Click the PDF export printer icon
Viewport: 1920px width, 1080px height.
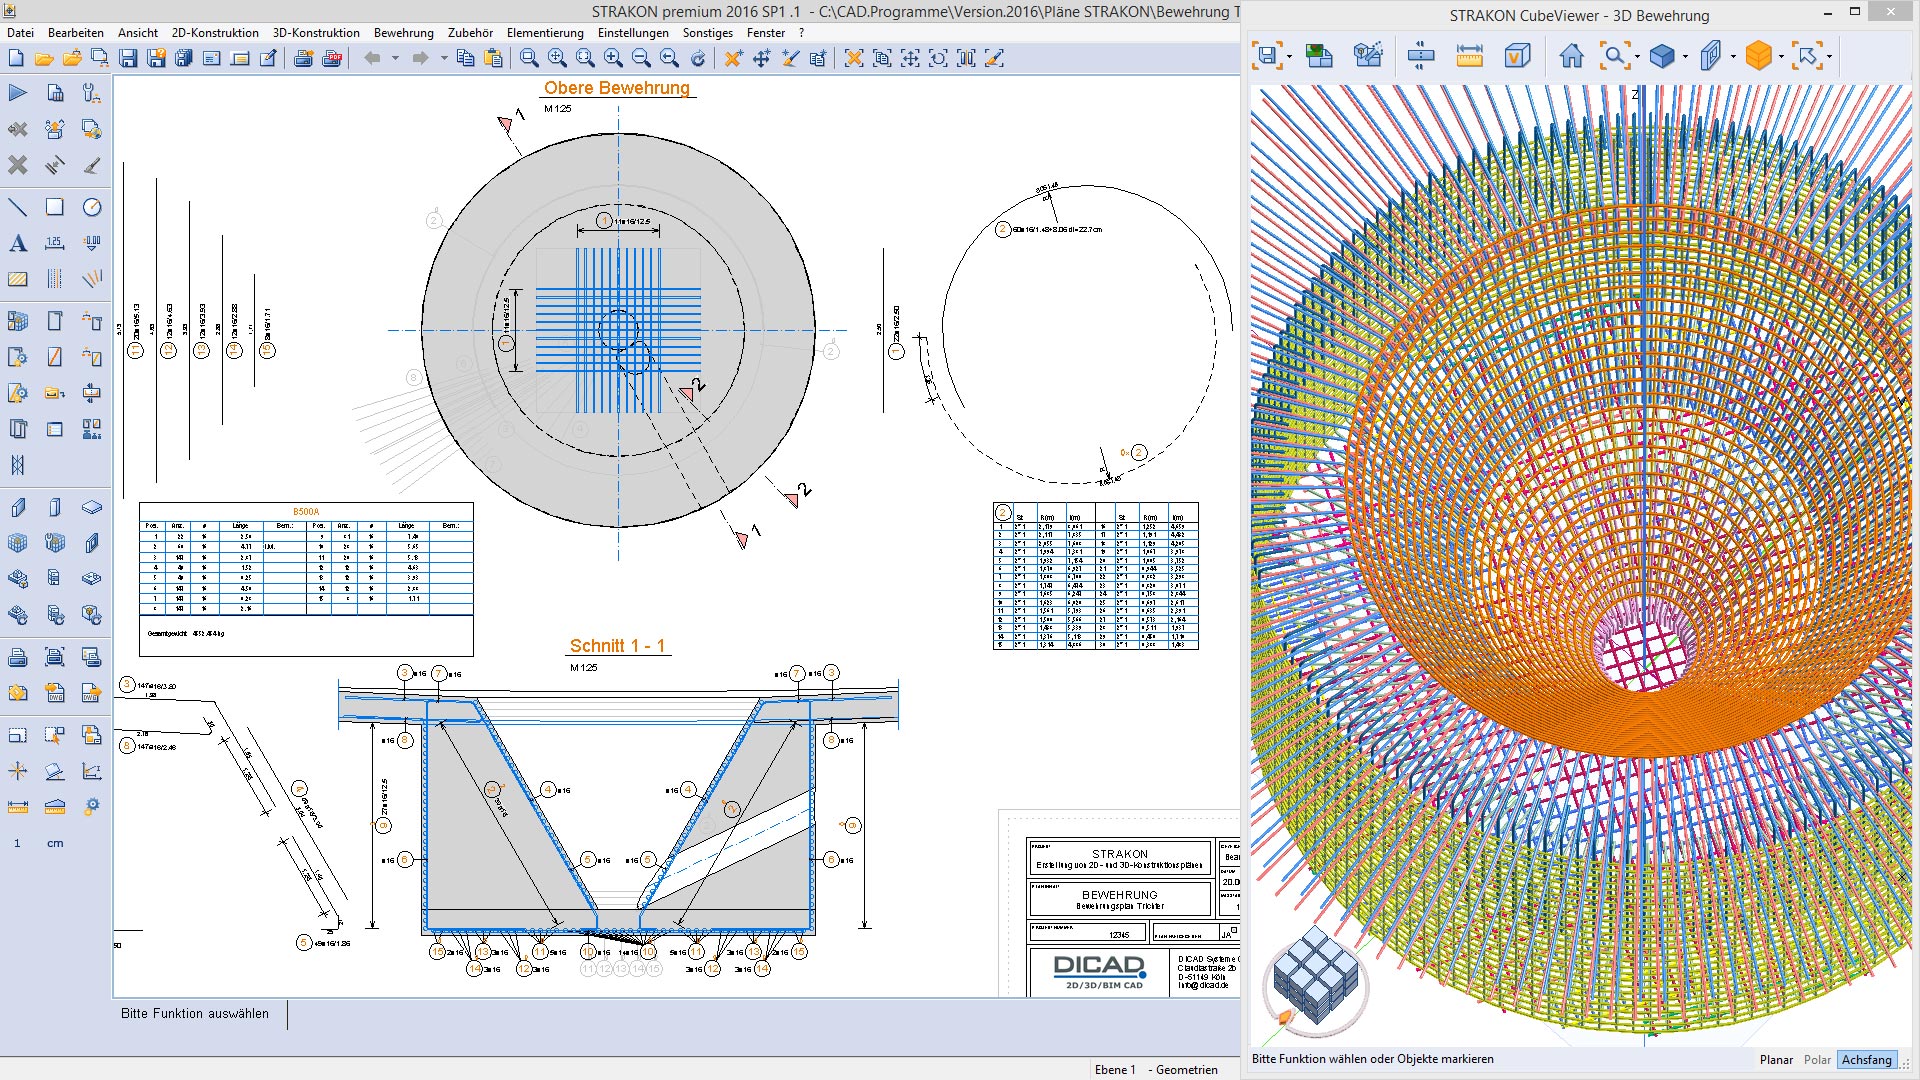click(x=332, y=59)
